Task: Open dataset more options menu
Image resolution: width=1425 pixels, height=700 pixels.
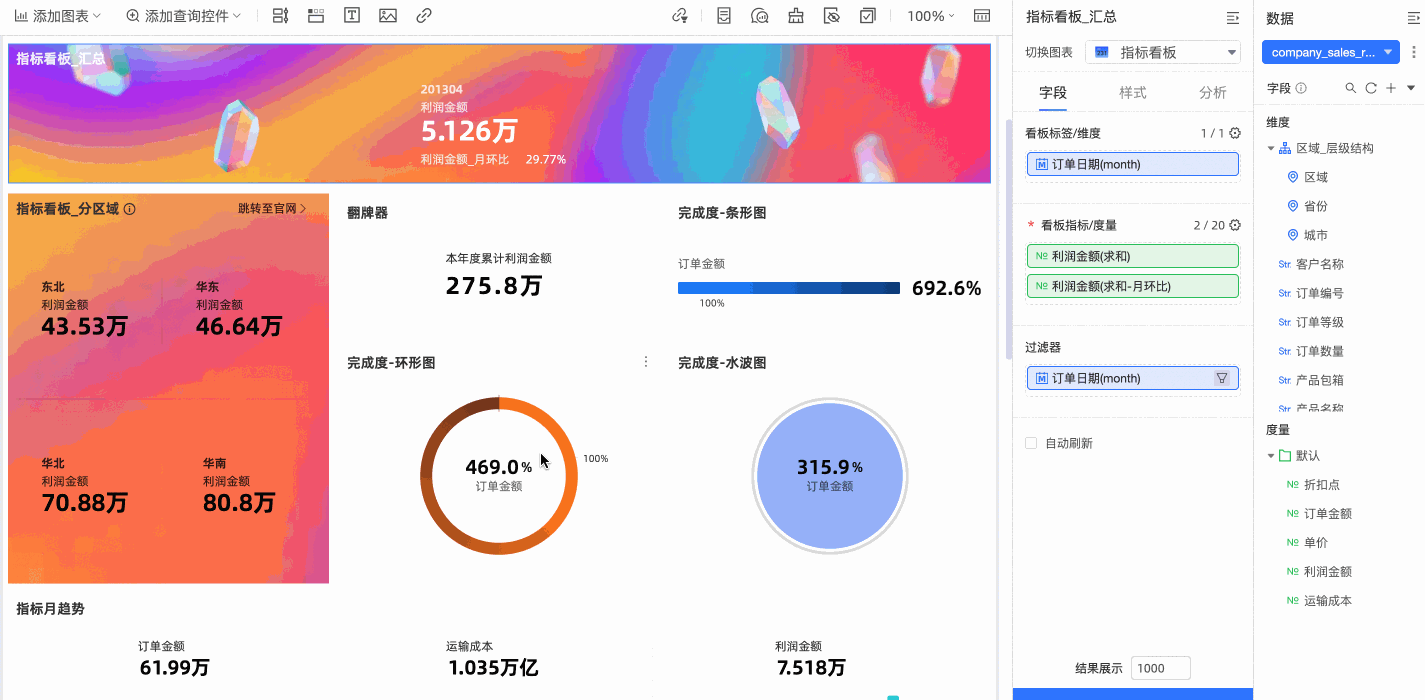Action: [x=1413, y=52]
